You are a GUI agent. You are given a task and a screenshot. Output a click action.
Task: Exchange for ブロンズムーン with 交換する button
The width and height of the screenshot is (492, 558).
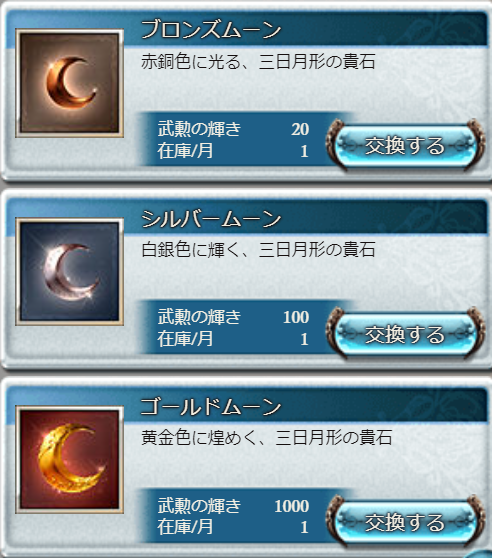[406, 146]
